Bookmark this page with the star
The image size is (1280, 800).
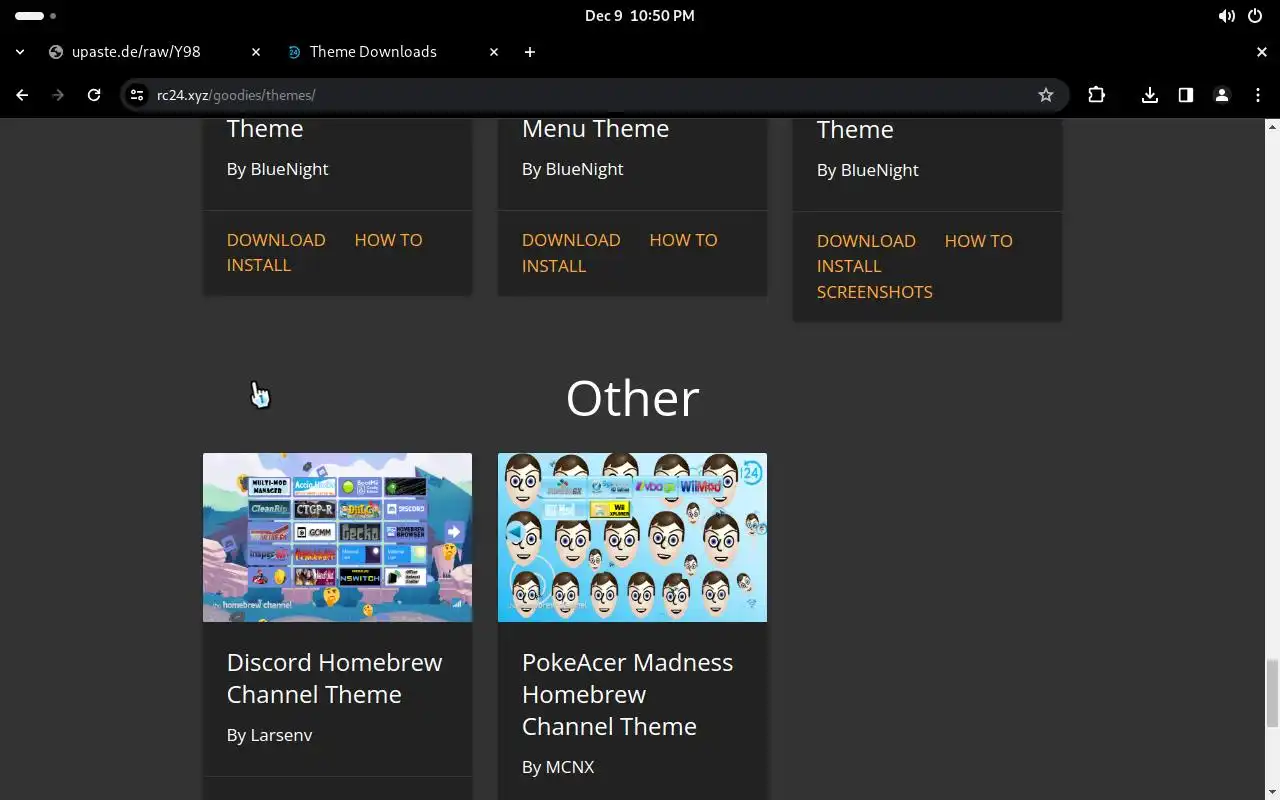pos(1046,95)
